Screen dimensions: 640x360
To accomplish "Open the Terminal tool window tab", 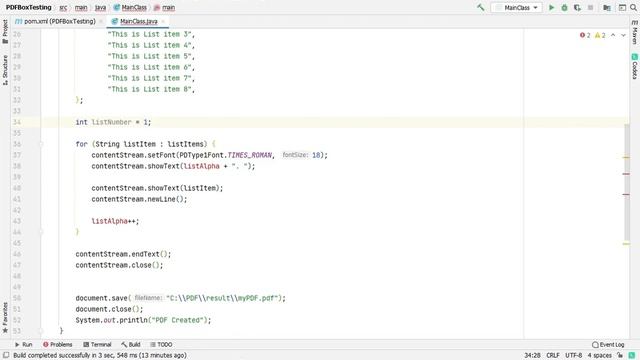I will coord(97,344).
